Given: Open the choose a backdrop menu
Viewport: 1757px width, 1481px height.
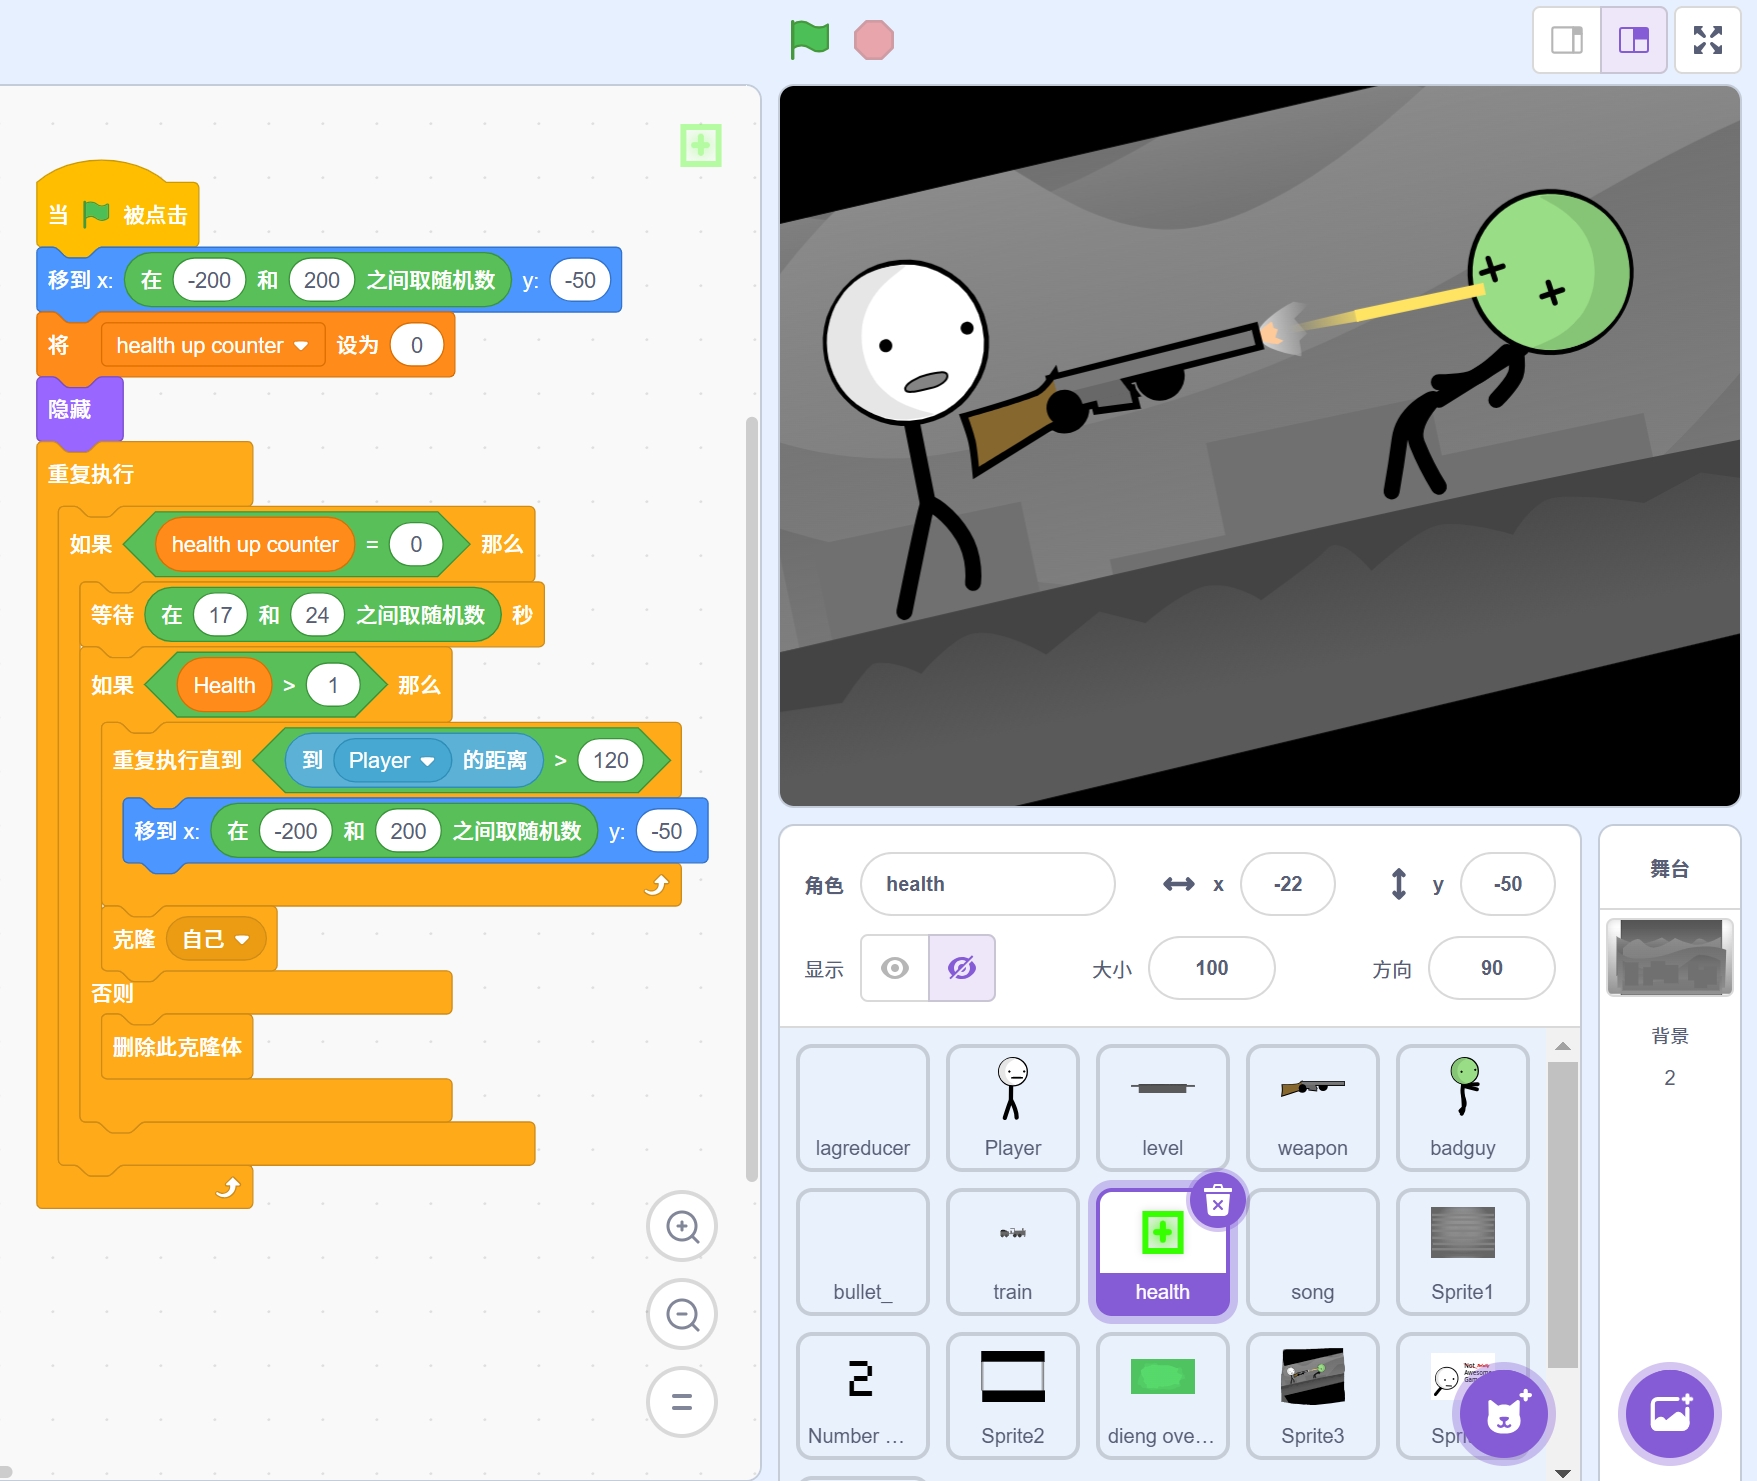Looking at the screenshot, I should pyautogui.click(x=1669, y=1414).
